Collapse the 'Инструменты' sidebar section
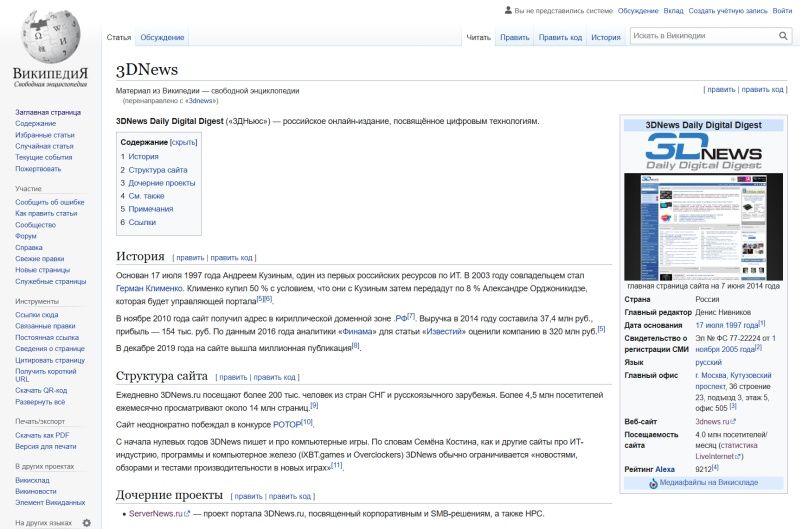This screenshot has height=529, width=800. (x=36, y=301)
